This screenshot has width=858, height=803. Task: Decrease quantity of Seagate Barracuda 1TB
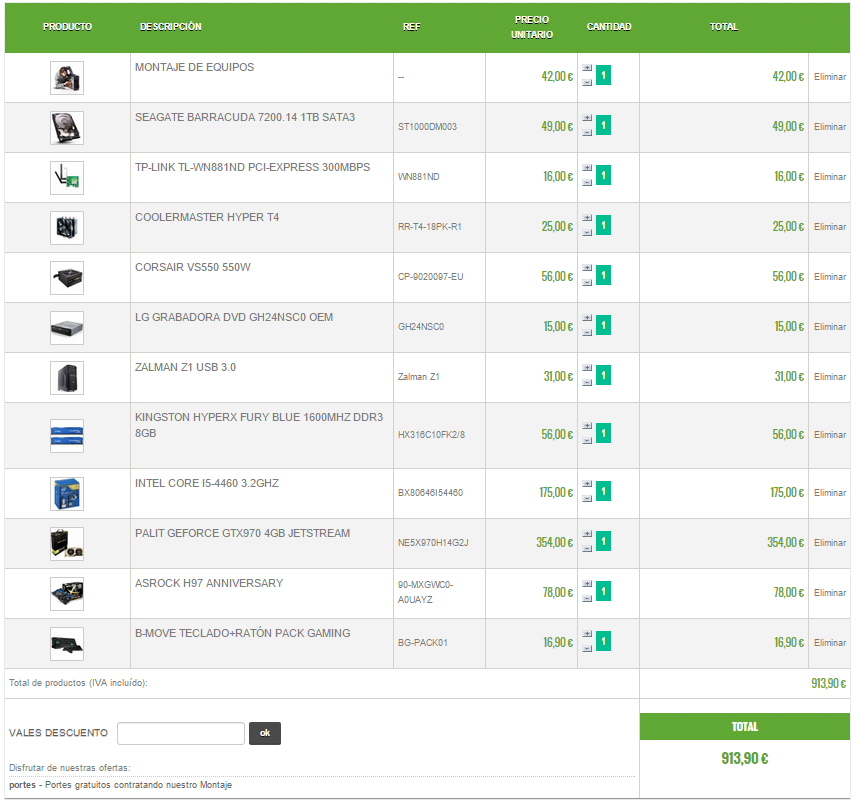(587, 132)
